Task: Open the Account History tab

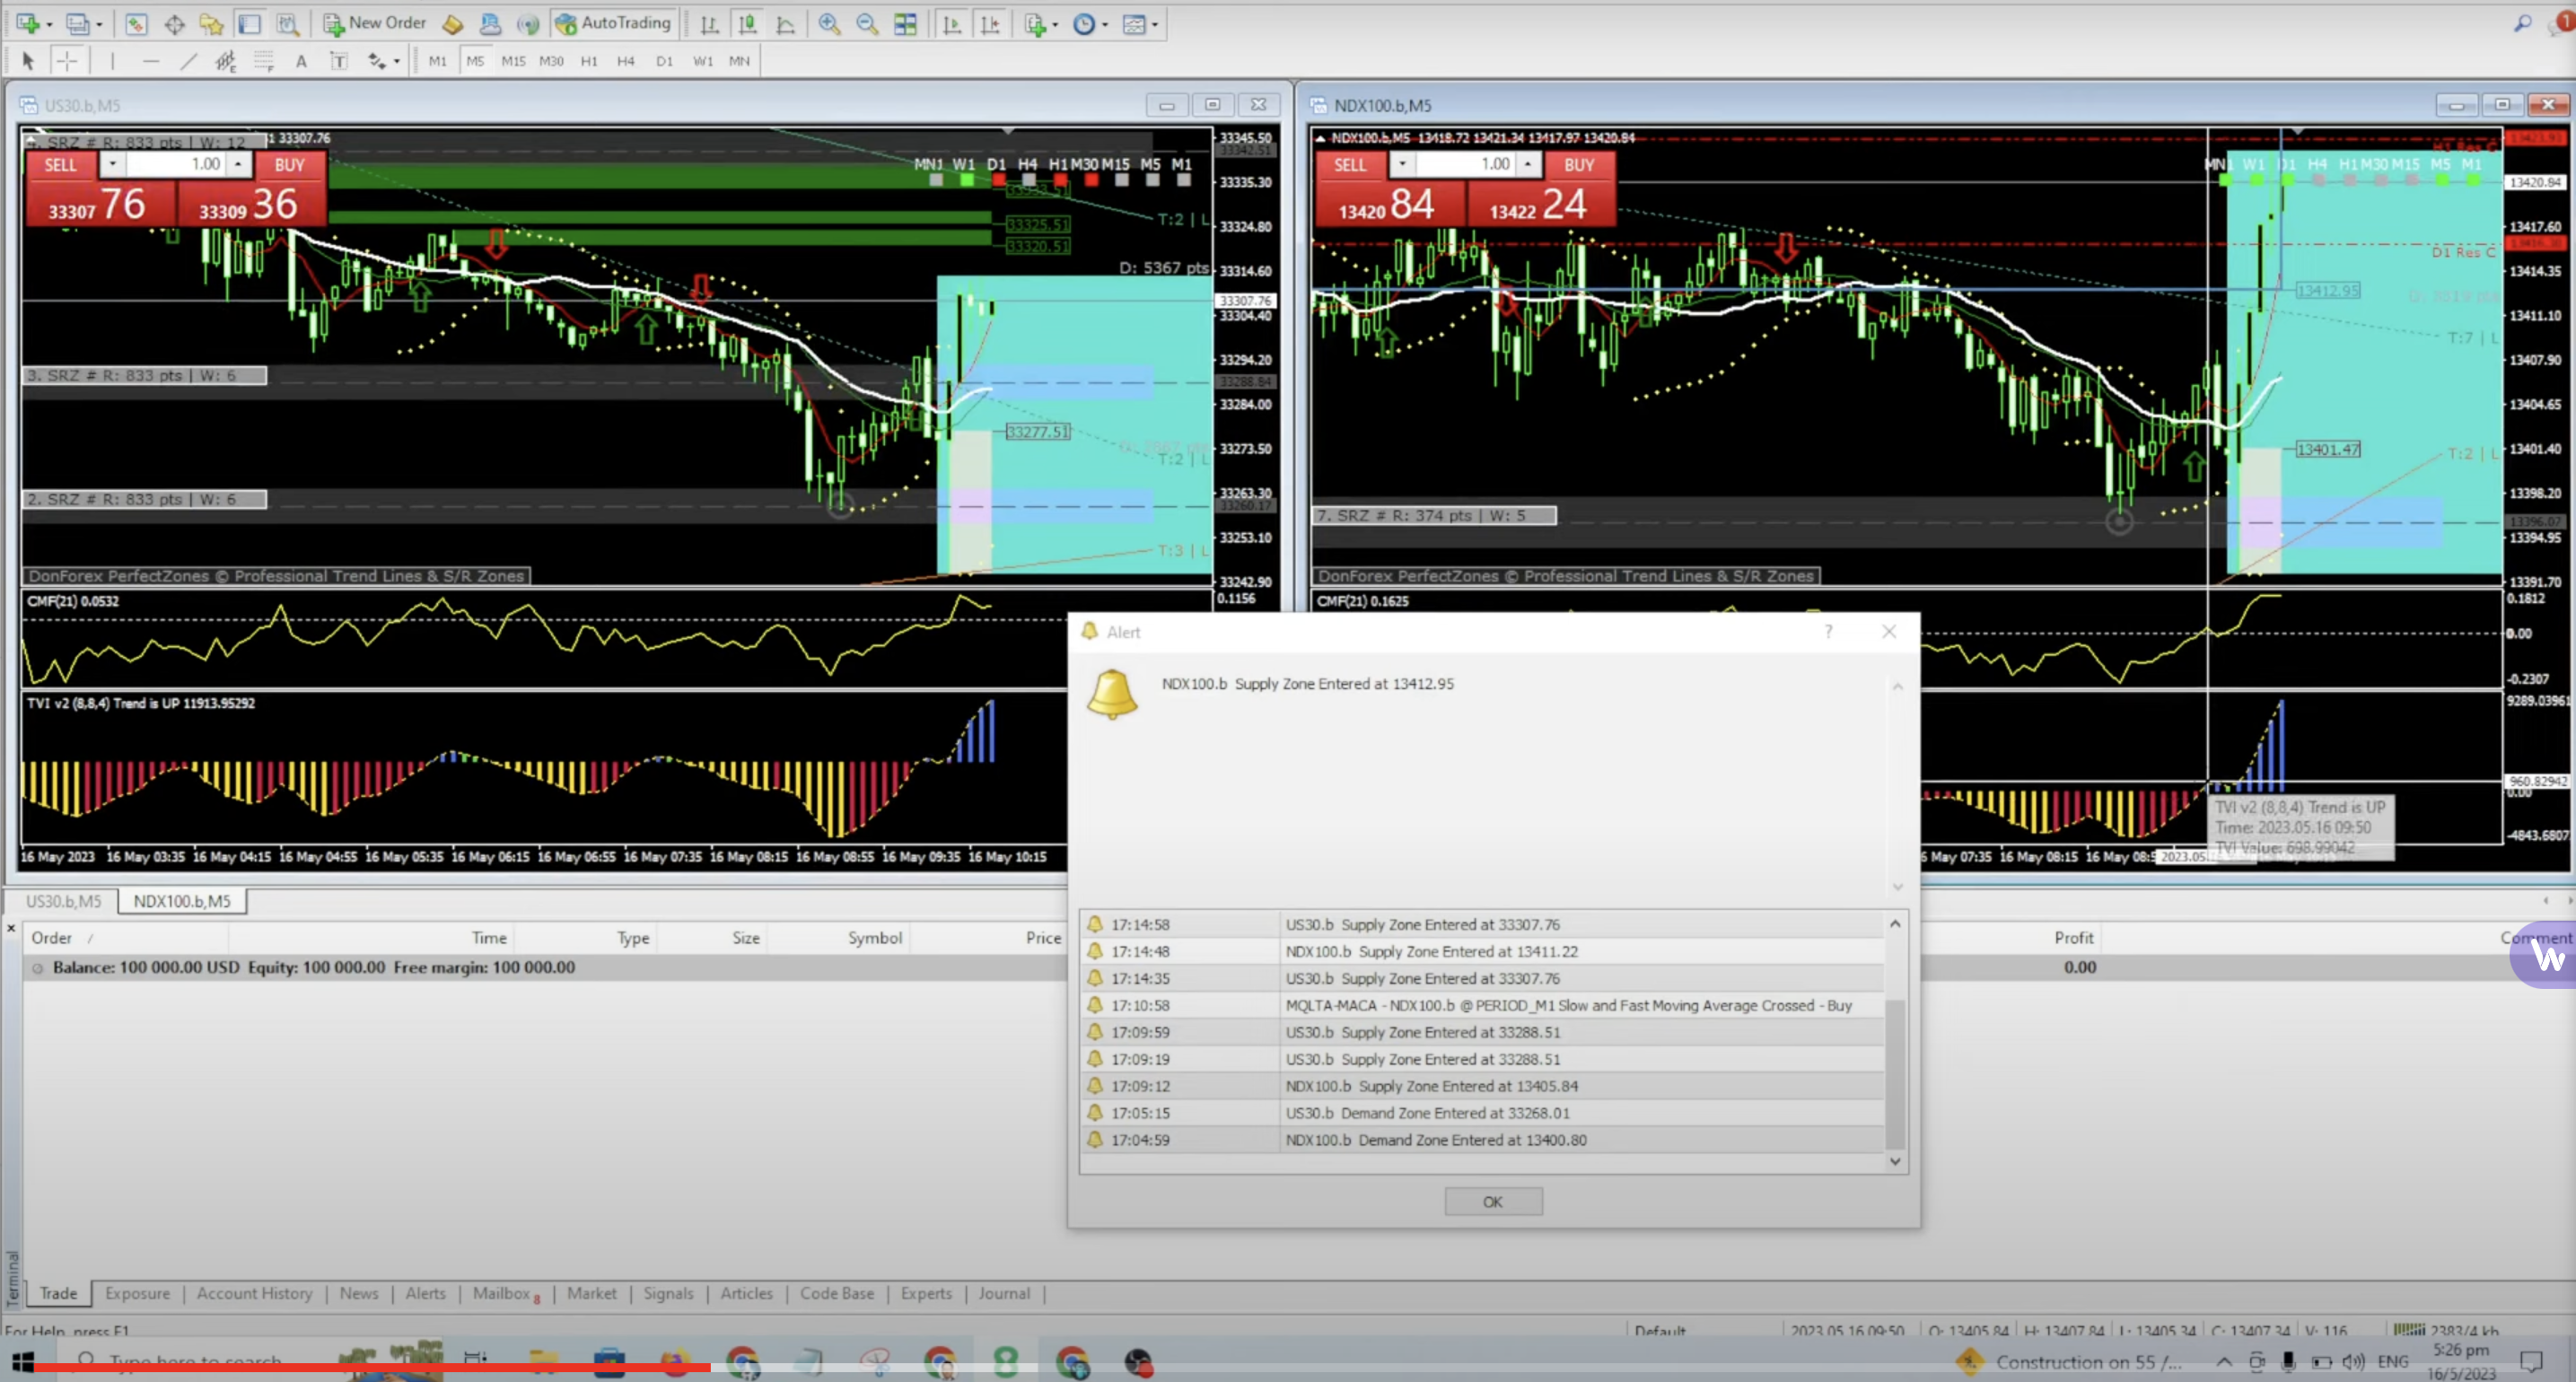Action: coord(254,1293)
